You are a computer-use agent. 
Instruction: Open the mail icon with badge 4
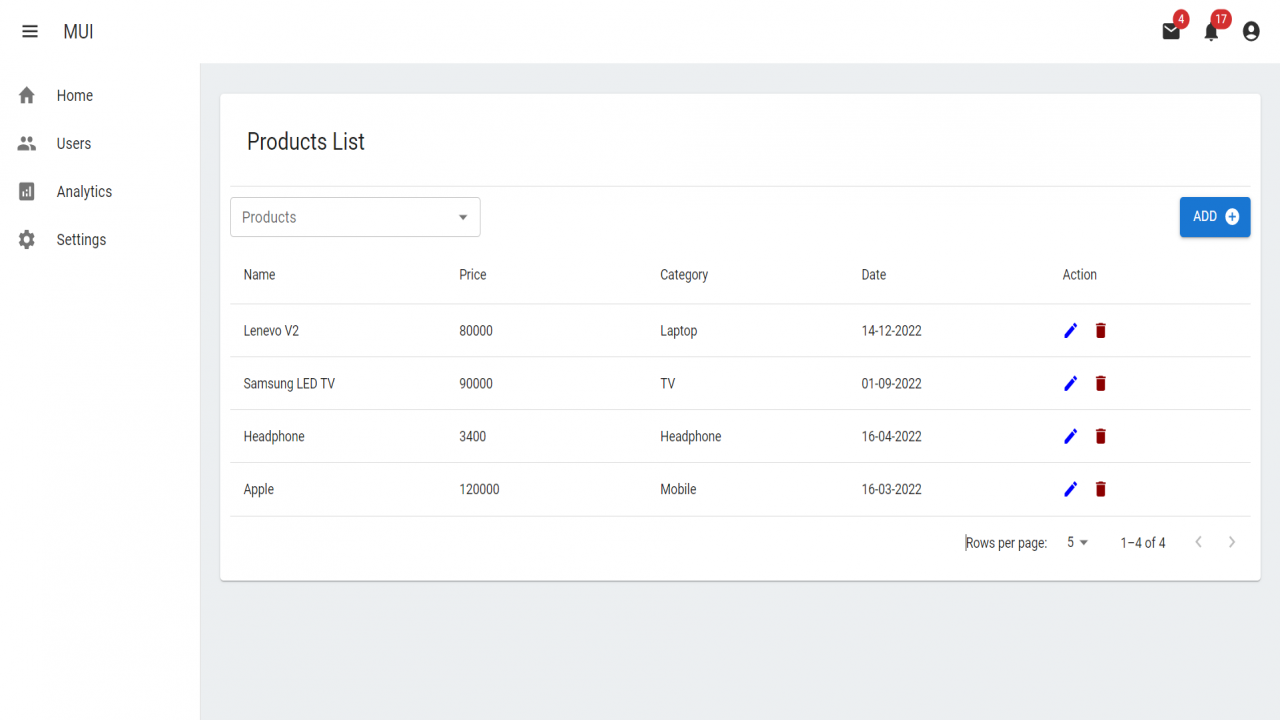pyautogui.click(x=1171, y=31)
